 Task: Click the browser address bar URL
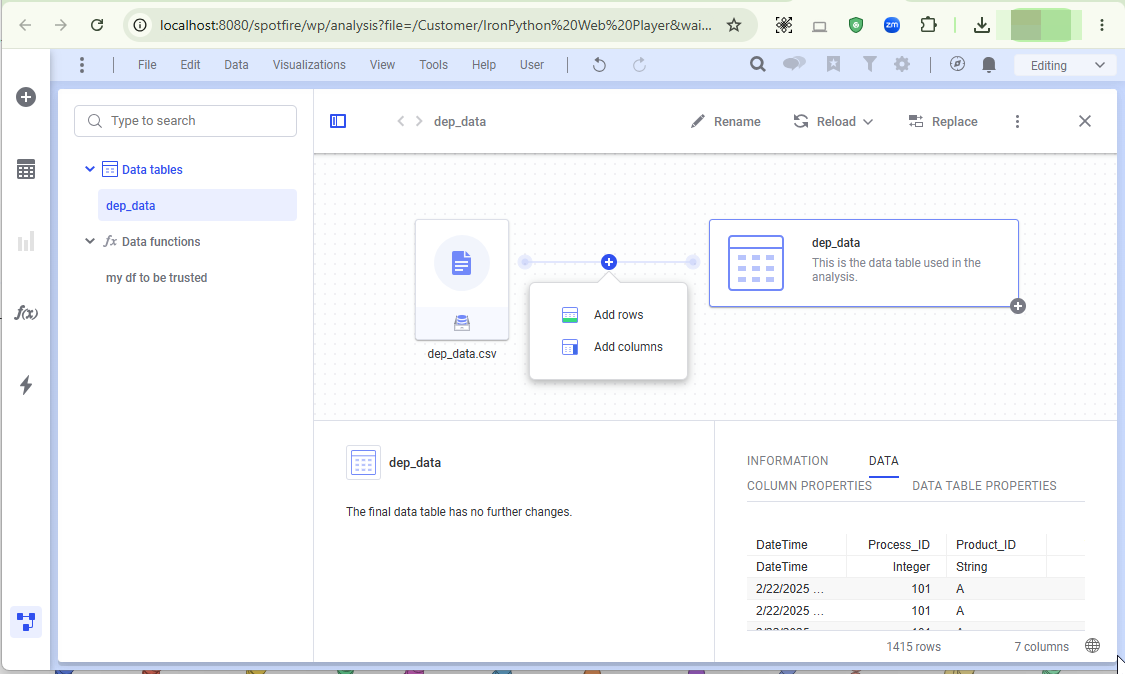pos(436,25)
